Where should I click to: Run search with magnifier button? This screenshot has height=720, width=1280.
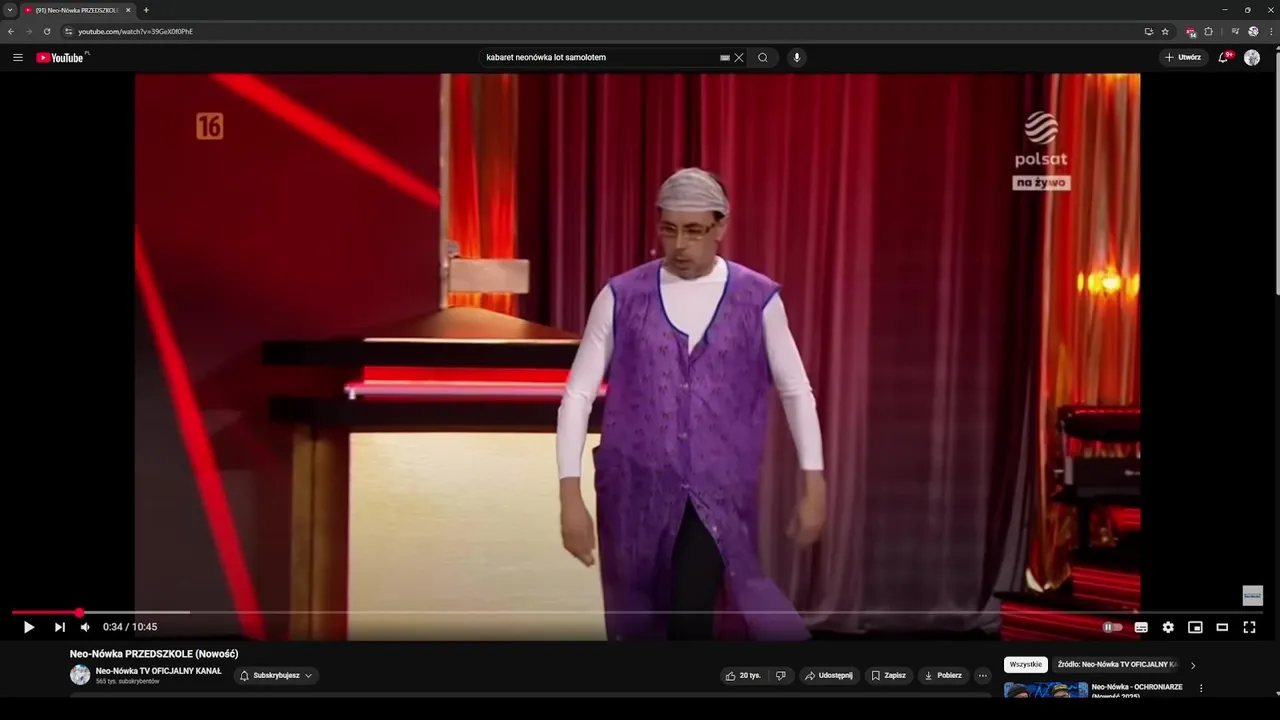pos(763,57)
